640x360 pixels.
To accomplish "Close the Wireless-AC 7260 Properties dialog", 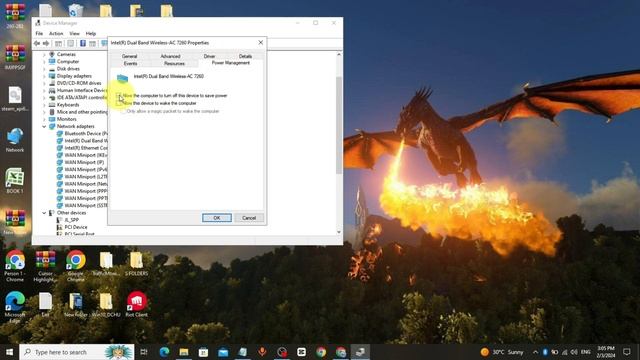I will (x=260, y=42).
